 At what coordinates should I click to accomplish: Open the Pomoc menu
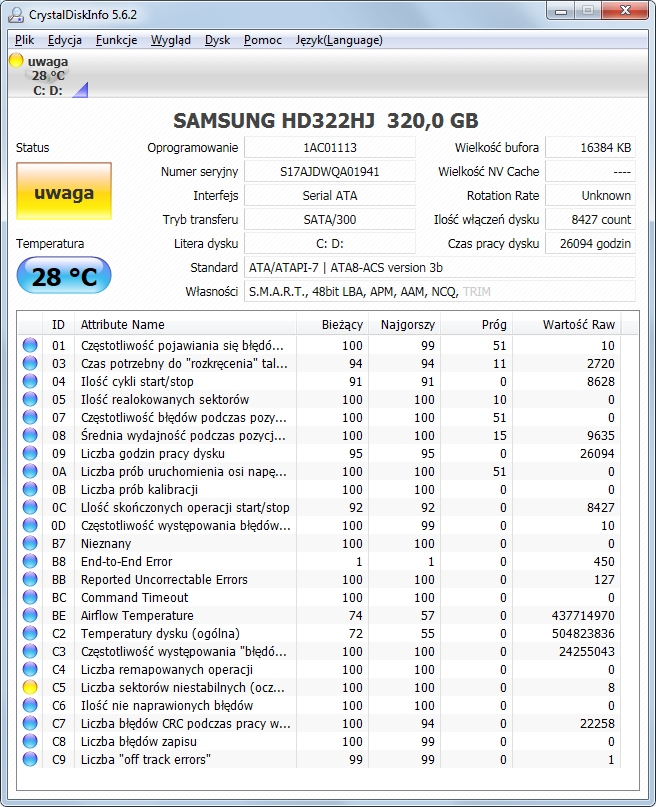pyautogui.click(x=262, y=40)
